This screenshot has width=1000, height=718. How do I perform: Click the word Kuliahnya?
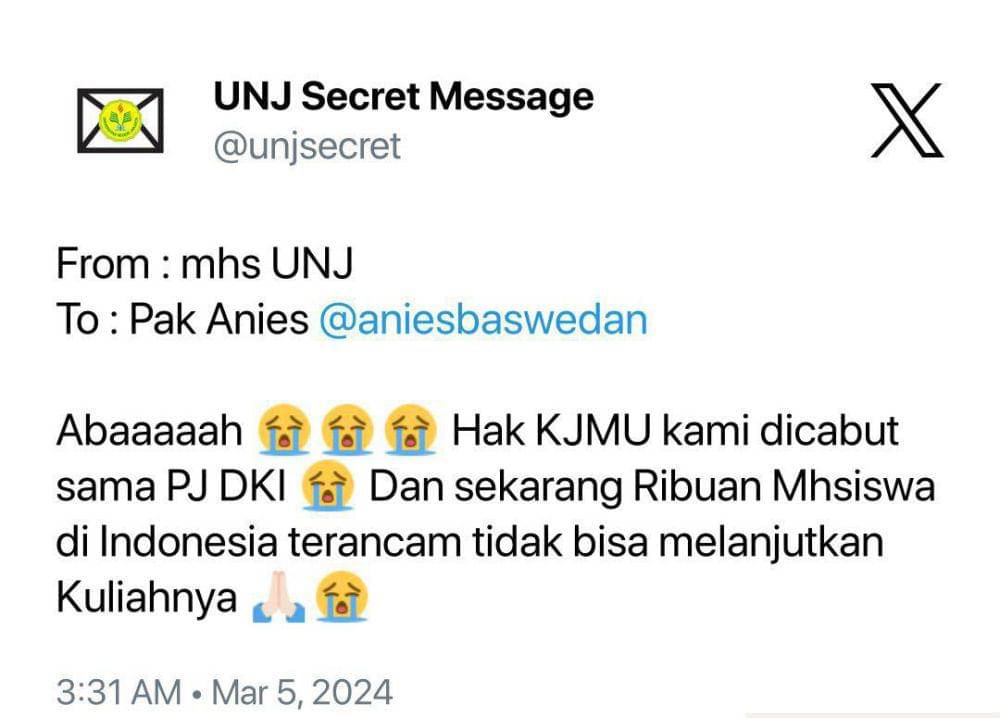(x=147, y=599)
